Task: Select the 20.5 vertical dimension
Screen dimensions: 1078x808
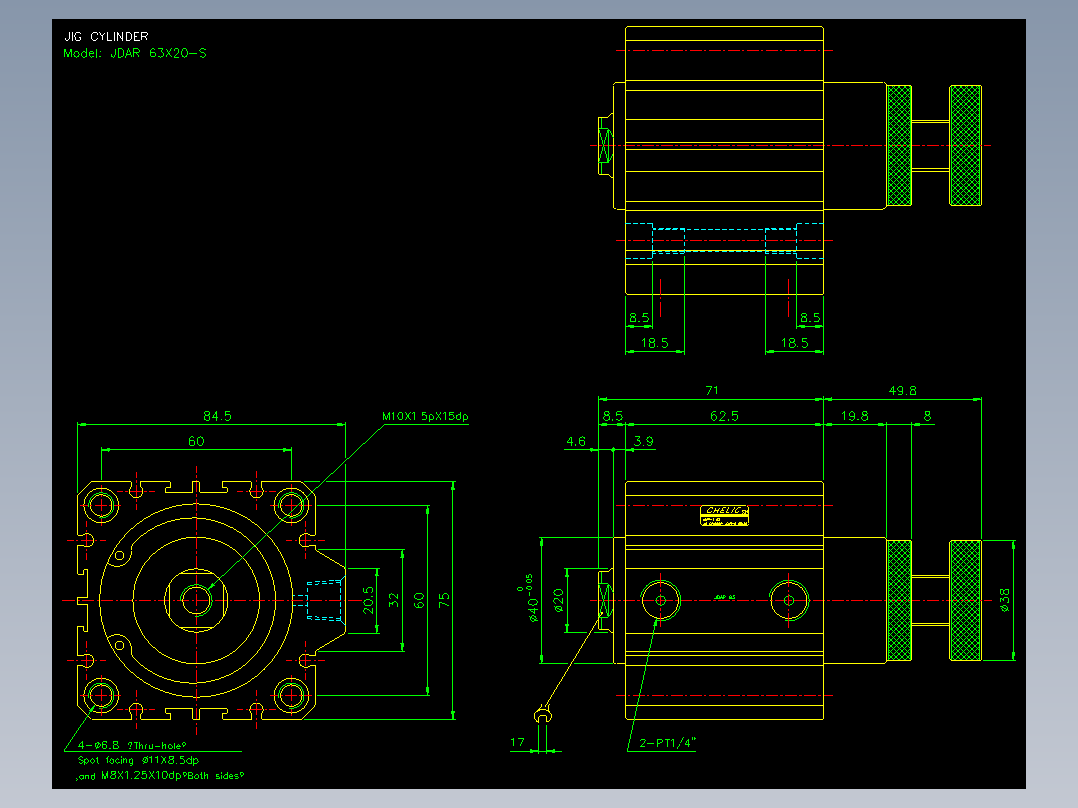Action: (368, 600)
